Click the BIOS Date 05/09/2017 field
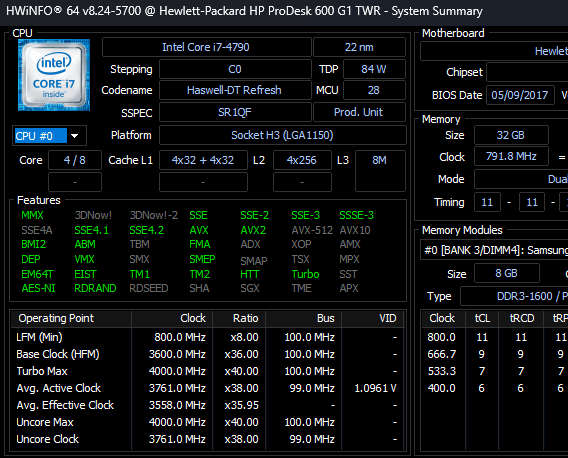Screen dimensions: 568x458 pyautogui.click(x=520, y=95)
